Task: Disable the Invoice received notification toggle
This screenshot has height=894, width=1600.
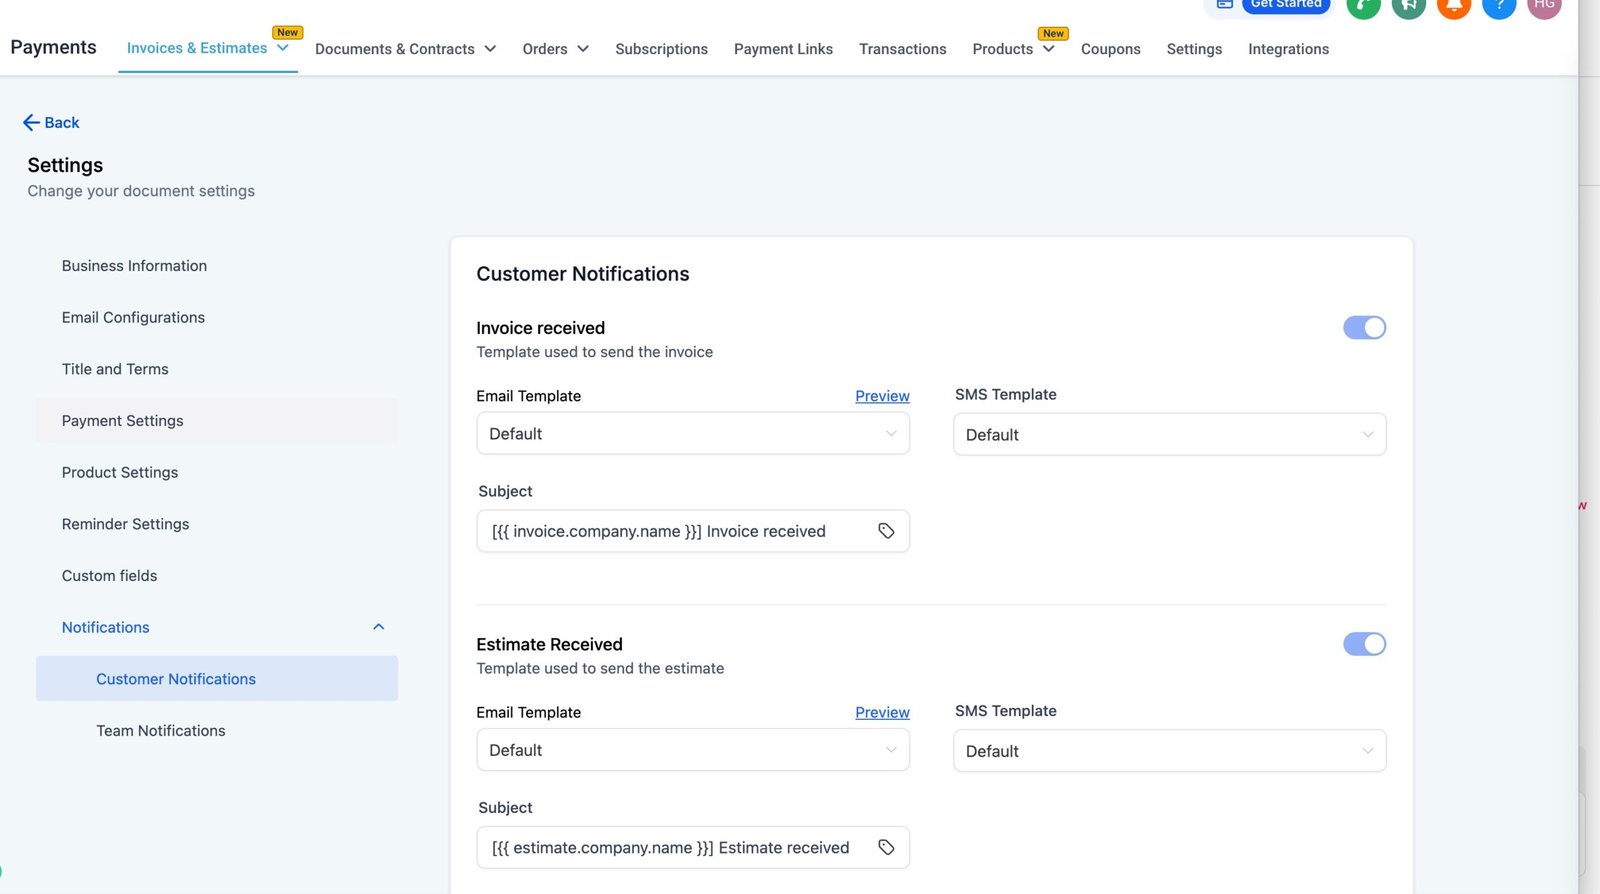Action: tap(1364, 328)
